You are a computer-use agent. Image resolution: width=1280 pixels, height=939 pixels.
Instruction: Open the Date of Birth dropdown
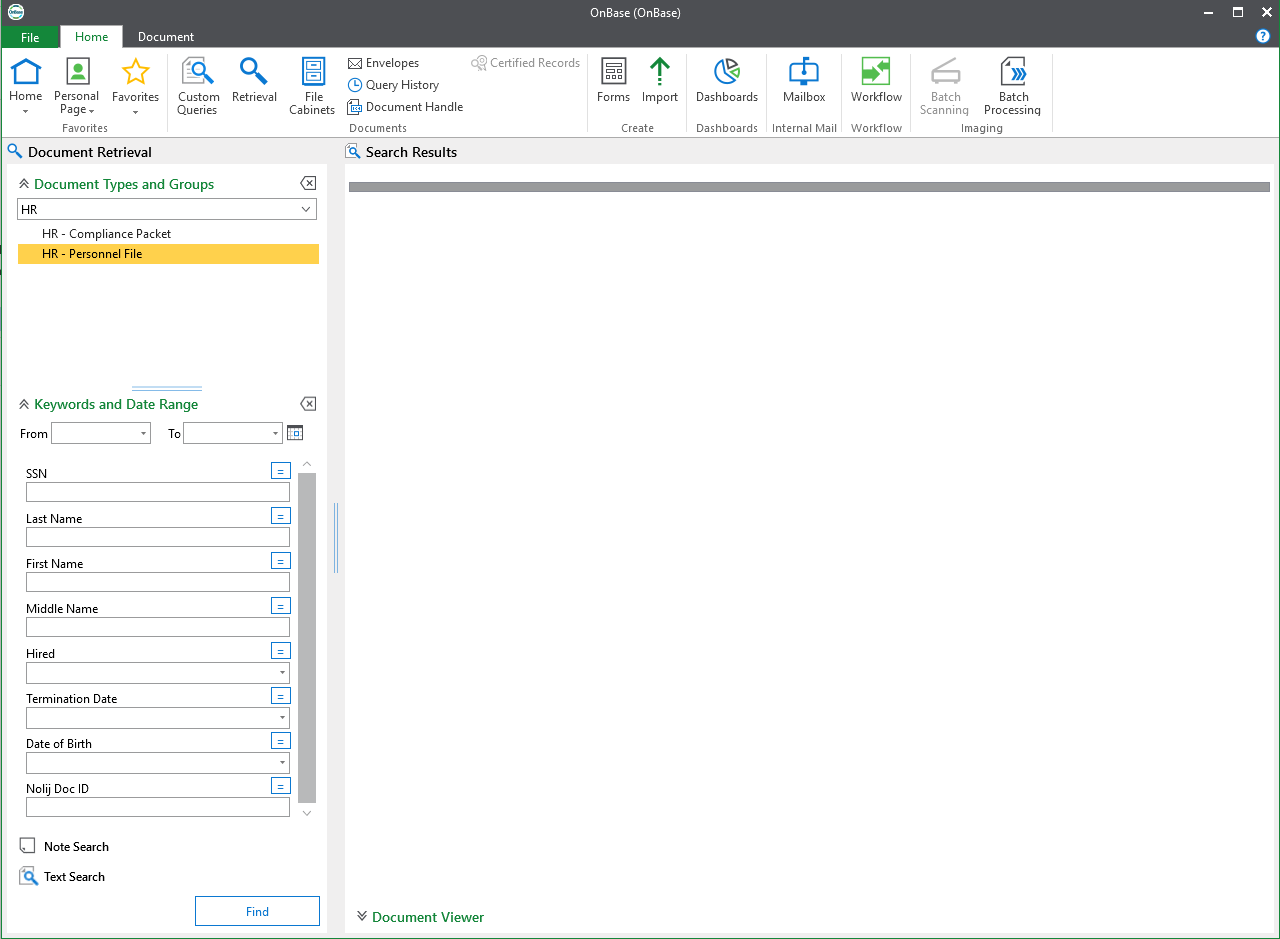(x=283, y=763)
